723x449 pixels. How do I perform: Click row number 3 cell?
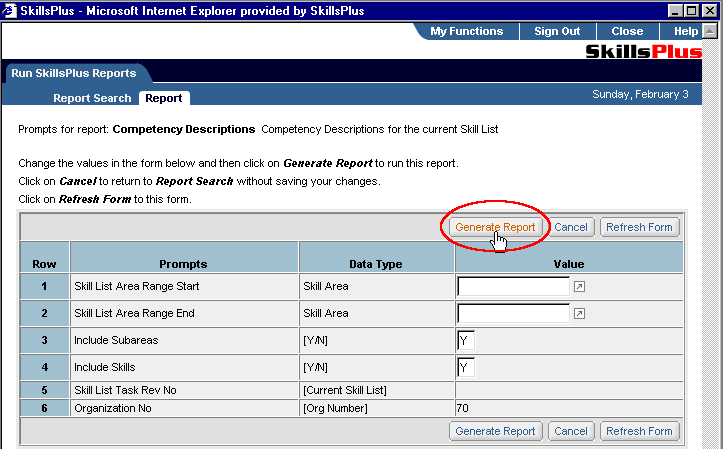coord(44,340)
